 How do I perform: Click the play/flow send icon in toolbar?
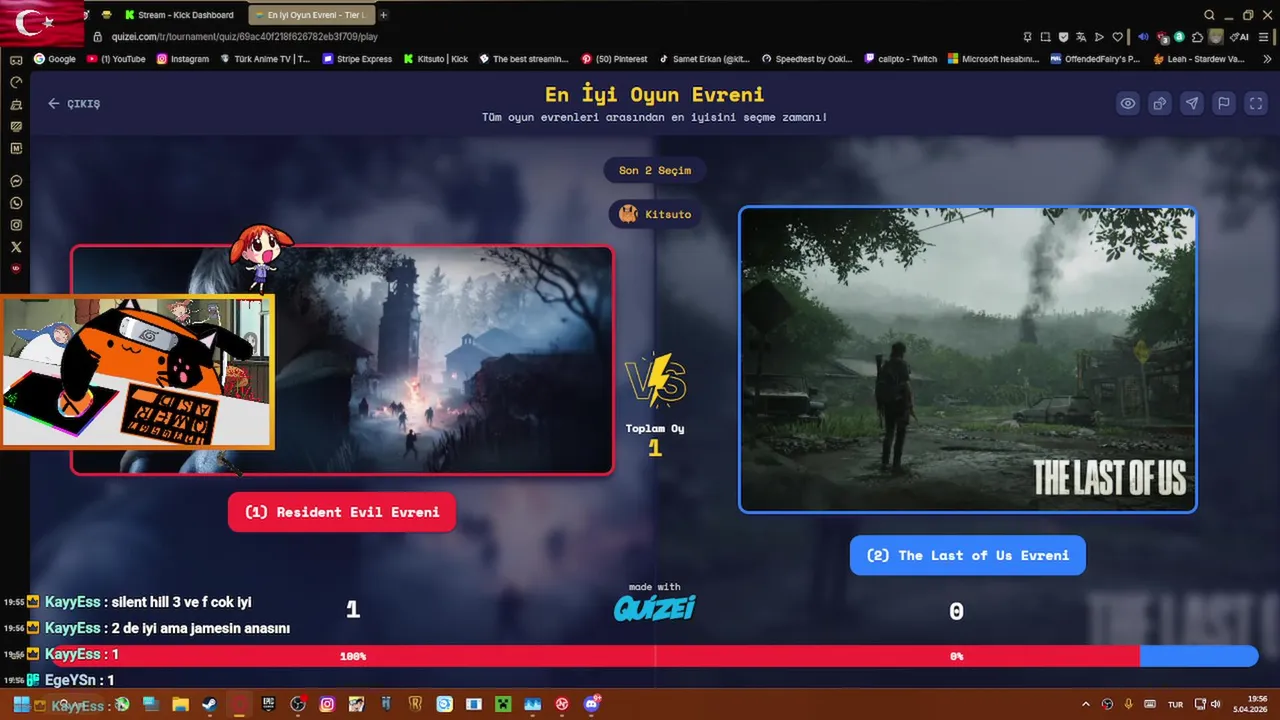(x=1099, y=37)
